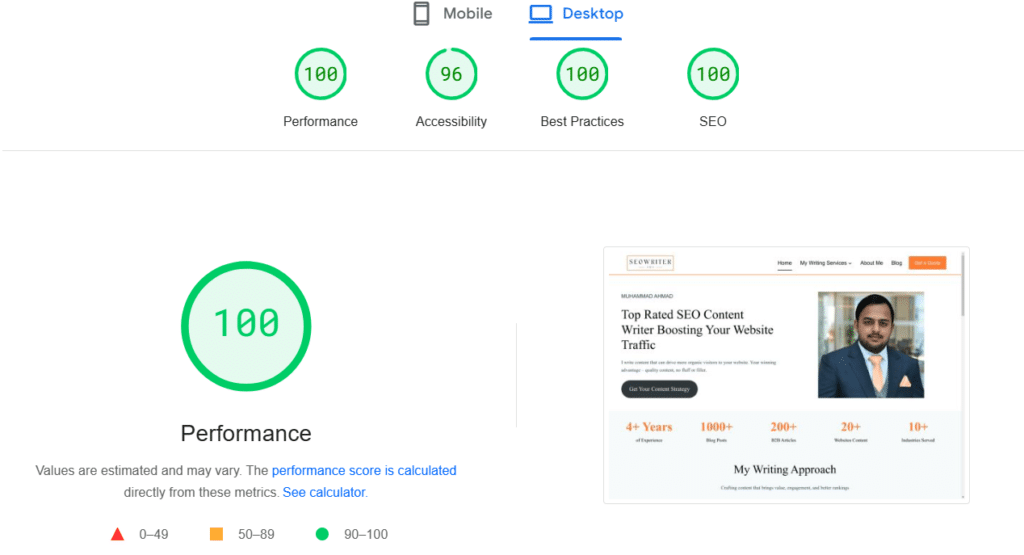Open the 'See calculator' link
This screenshot has width=1024, height=555.
(324, 492)
